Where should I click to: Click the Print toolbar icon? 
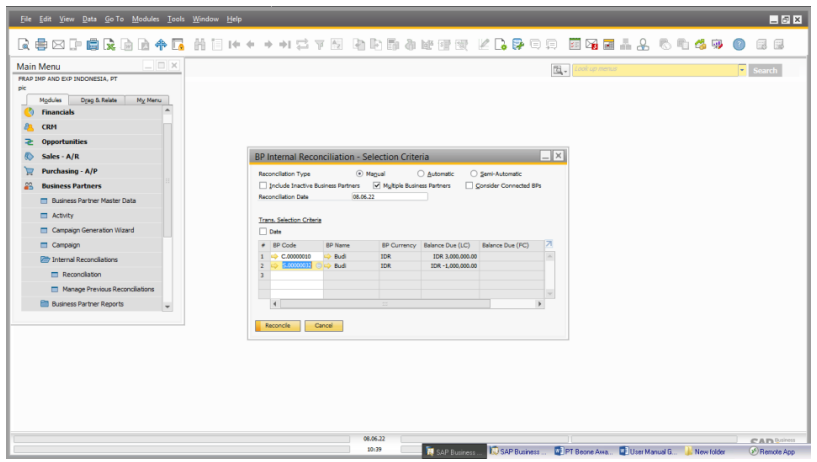41,44
